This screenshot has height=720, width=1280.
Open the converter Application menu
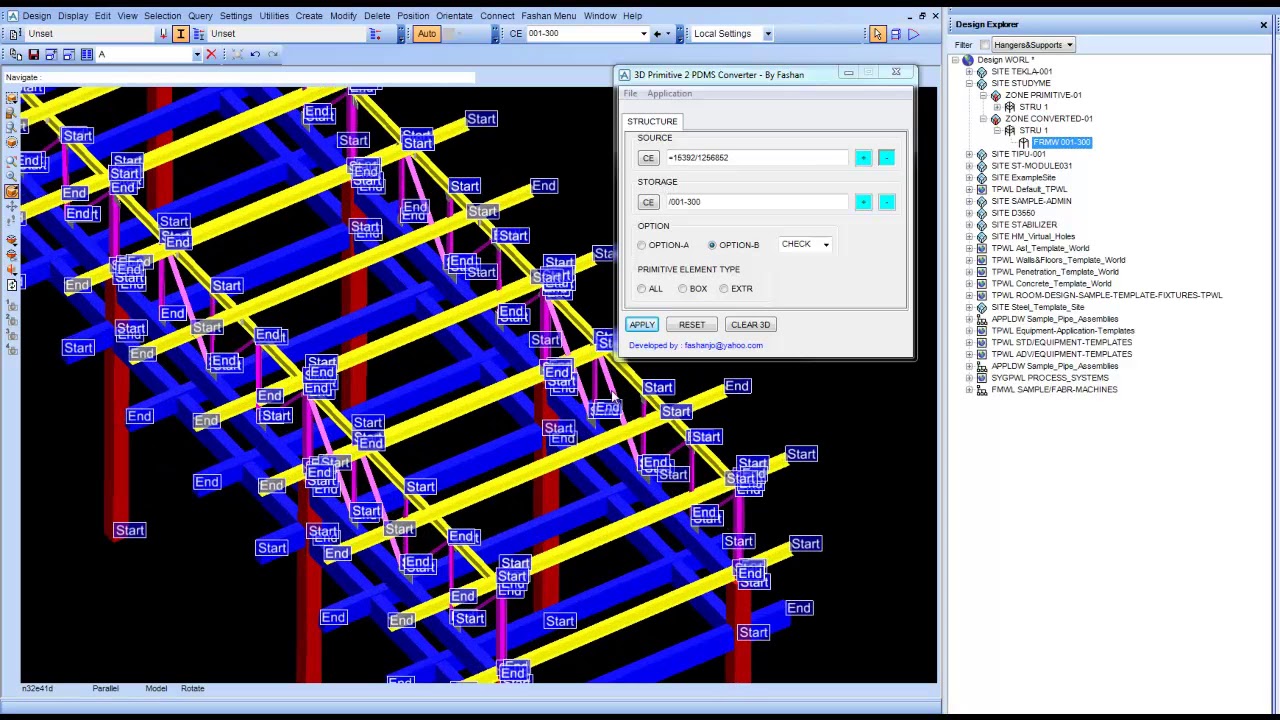669,94
